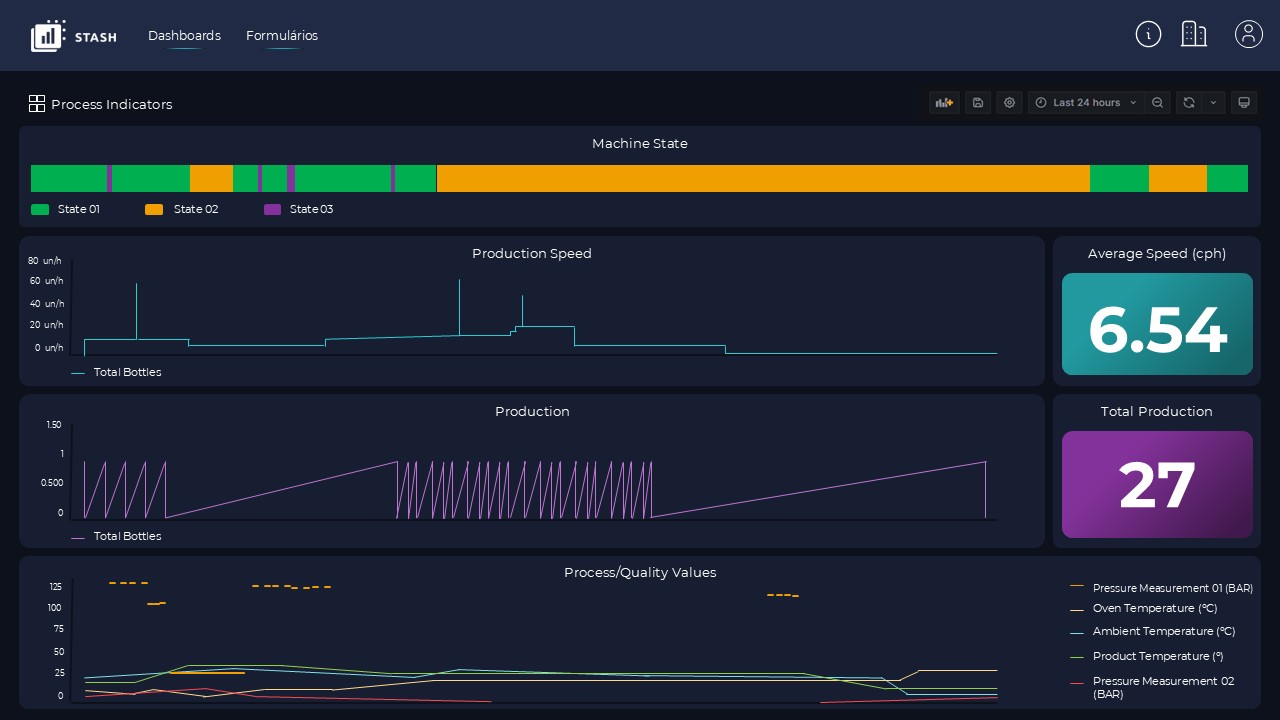Open the user profile icon
The height and width of the screenshot is (720, 1280).
pos(1249,34)
